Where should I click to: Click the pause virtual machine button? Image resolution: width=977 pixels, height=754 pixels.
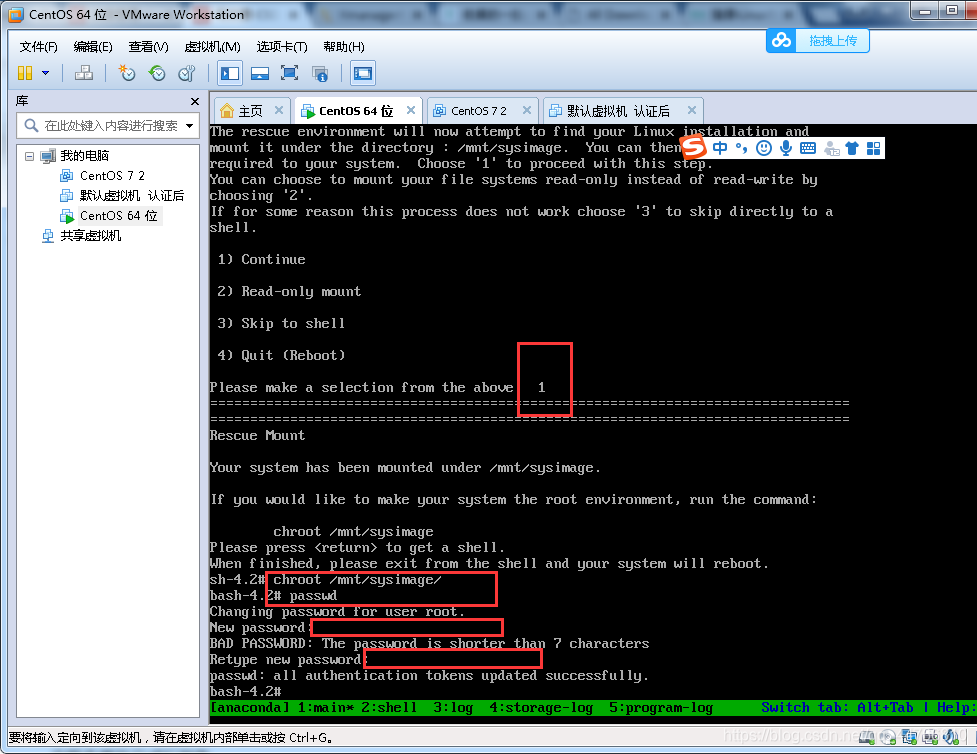[25, 73]
